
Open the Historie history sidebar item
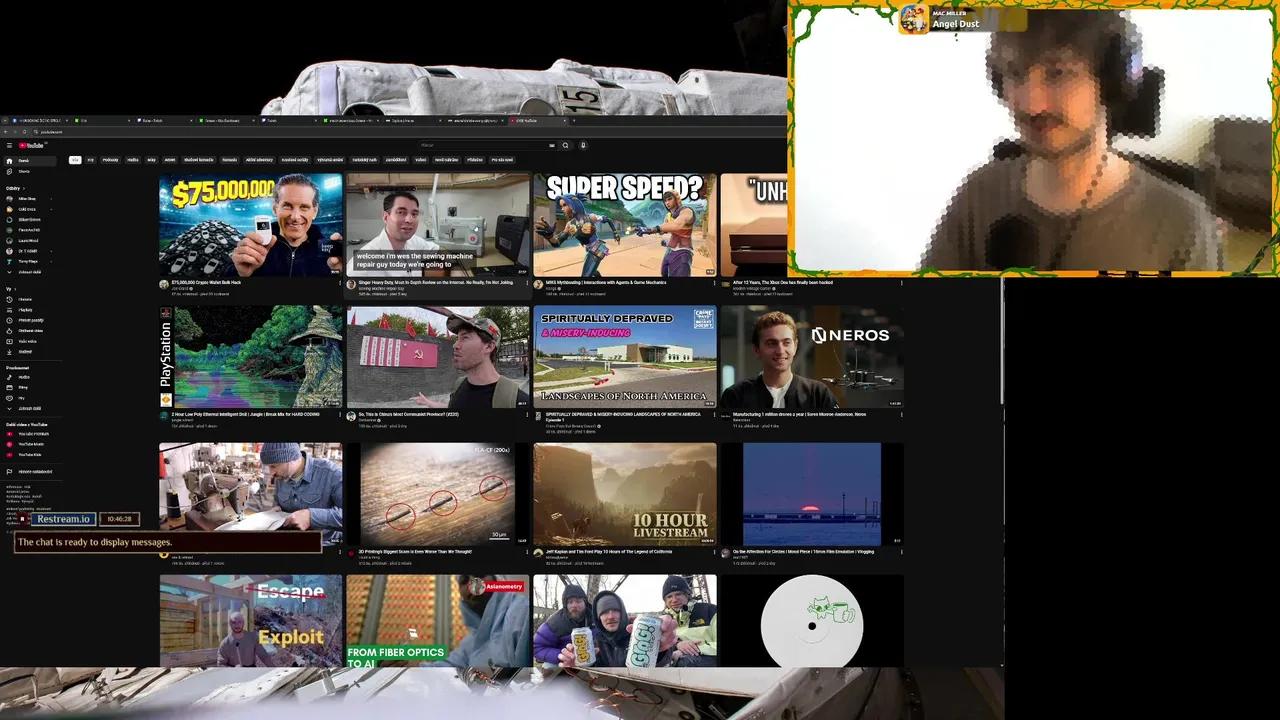click(28, 299)
